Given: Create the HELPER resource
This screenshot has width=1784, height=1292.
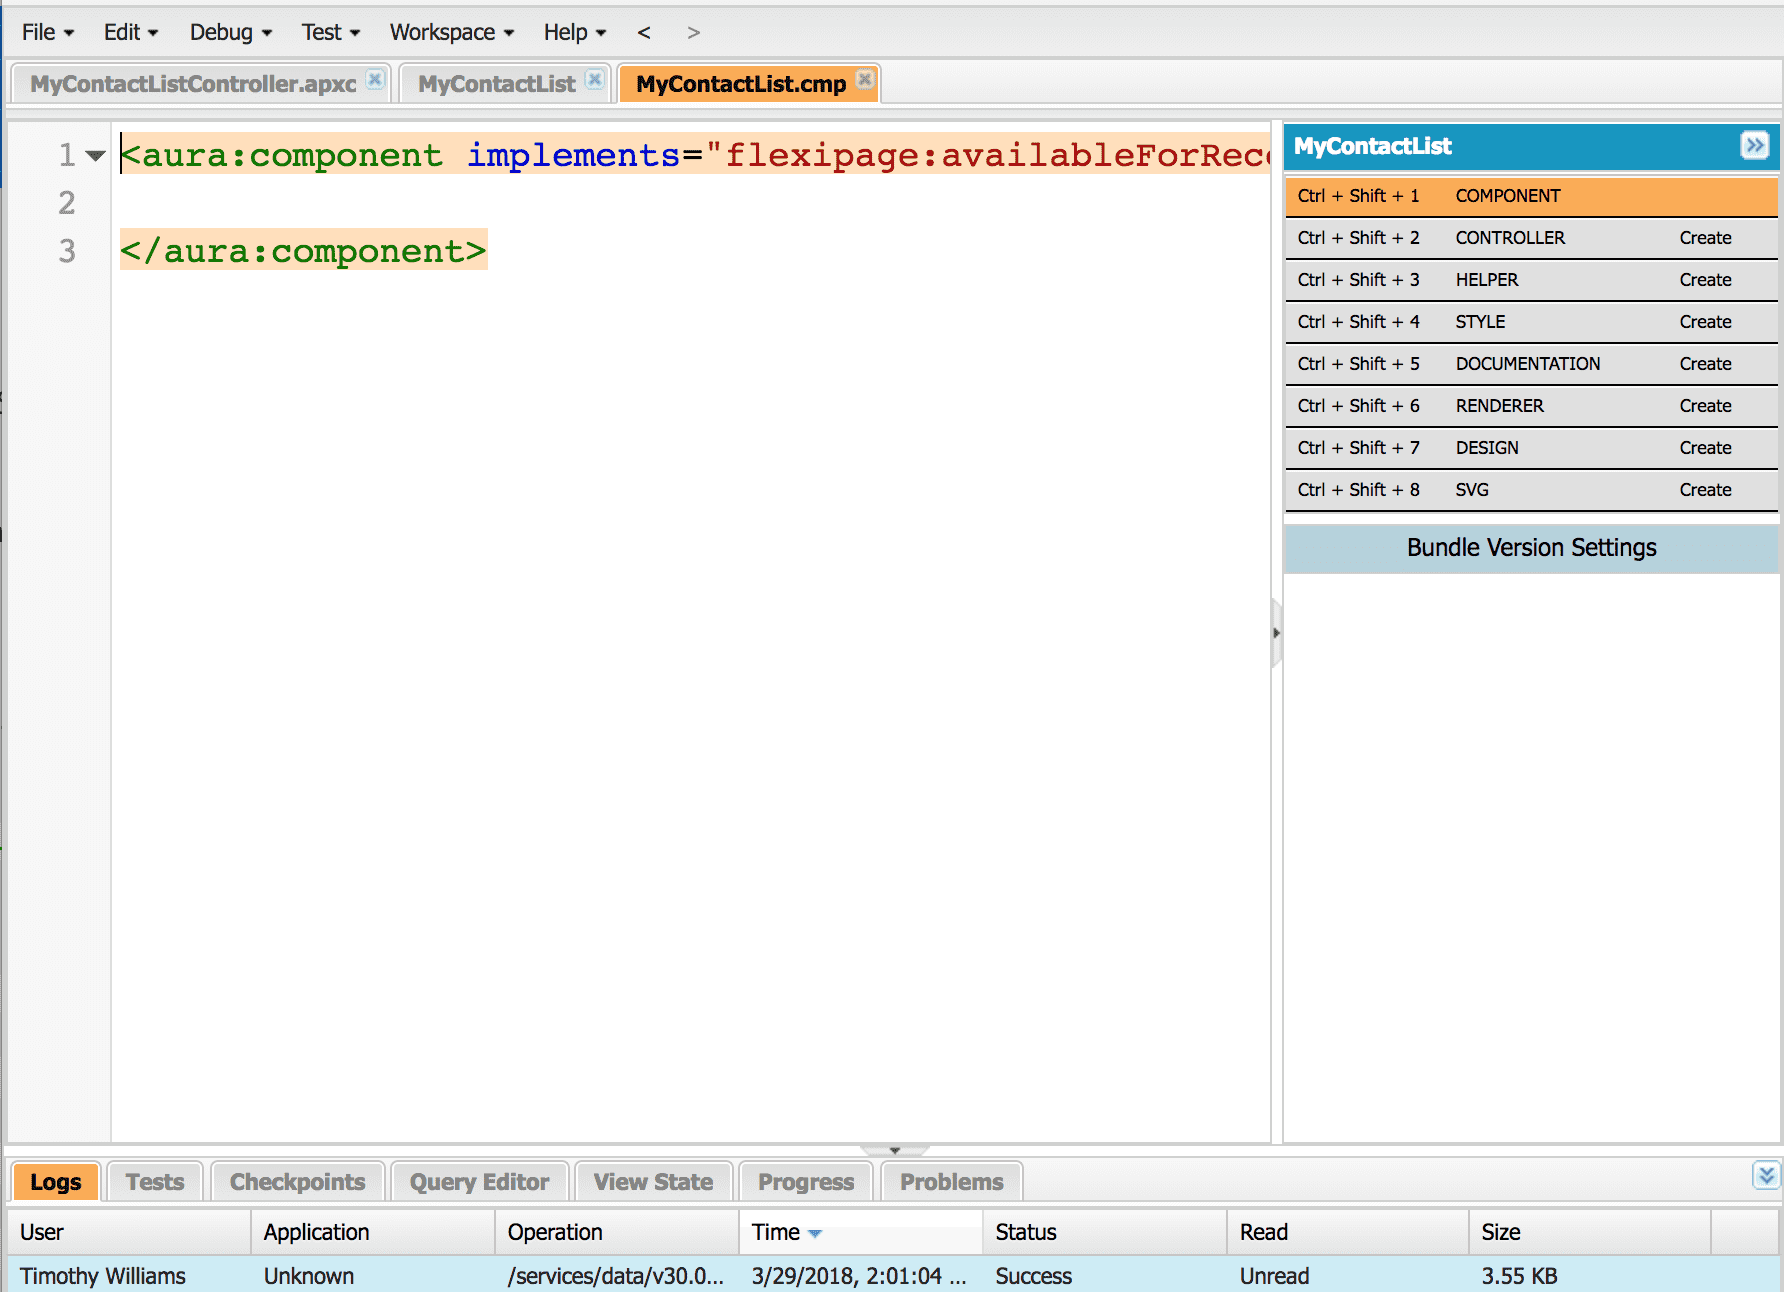Looking at the screenshot, I should (x=1705, y=280).
